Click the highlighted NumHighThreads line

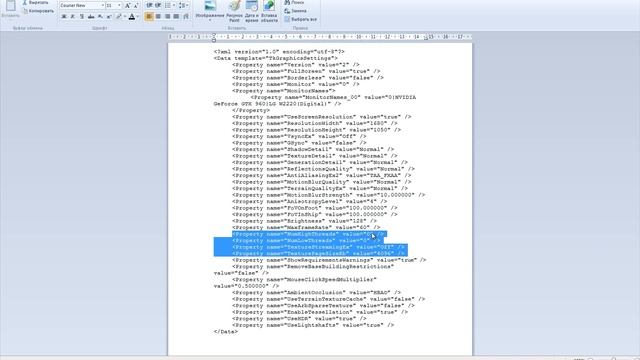[309, 234]
